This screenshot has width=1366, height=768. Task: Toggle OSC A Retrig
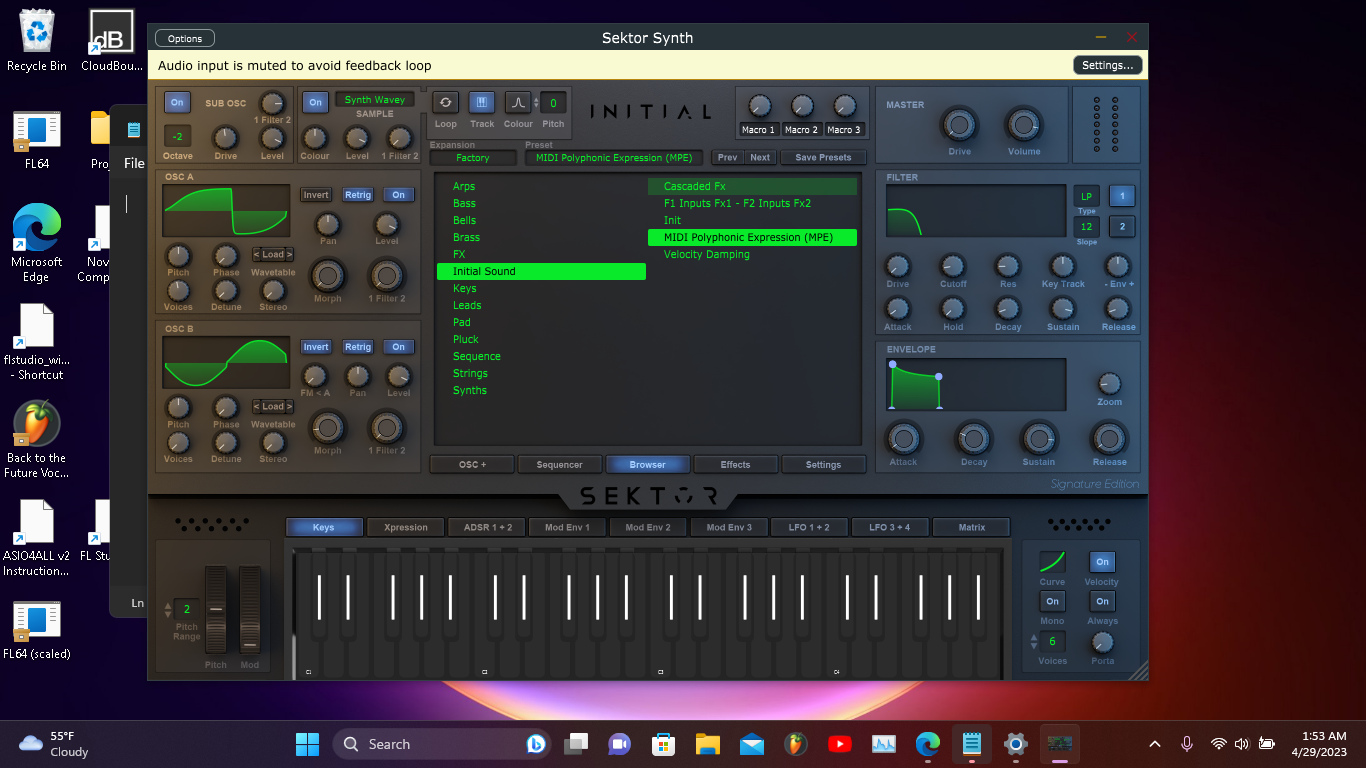pos(358,195)
